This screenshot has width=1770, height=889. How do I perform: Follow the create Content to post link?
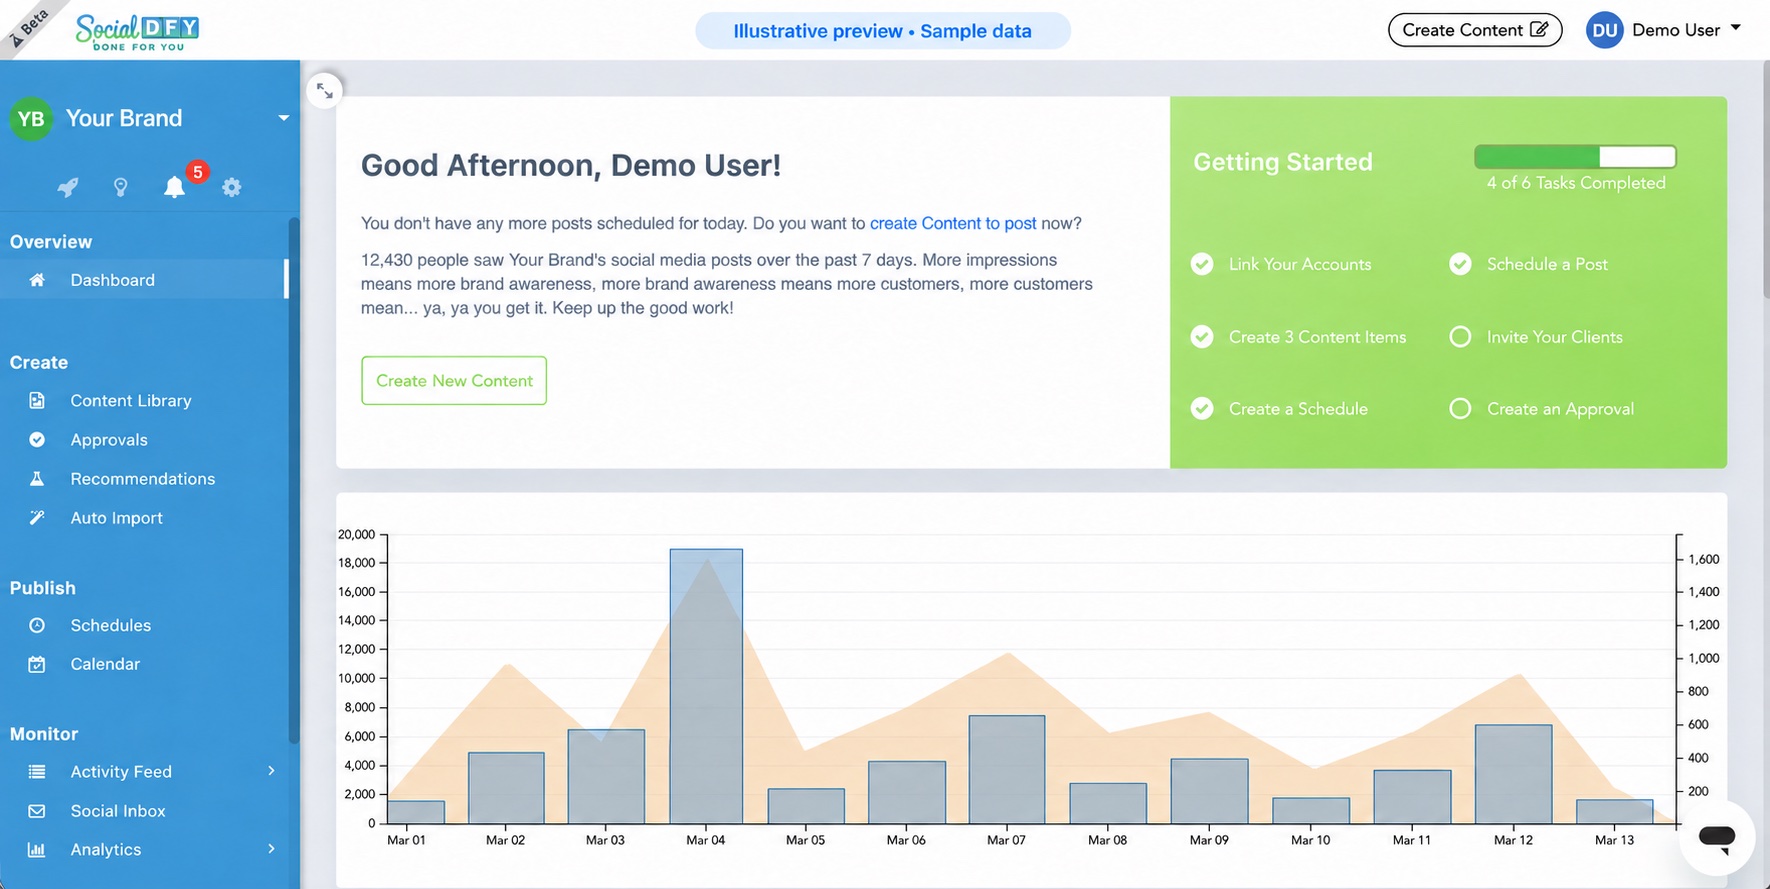click(953, 223)
